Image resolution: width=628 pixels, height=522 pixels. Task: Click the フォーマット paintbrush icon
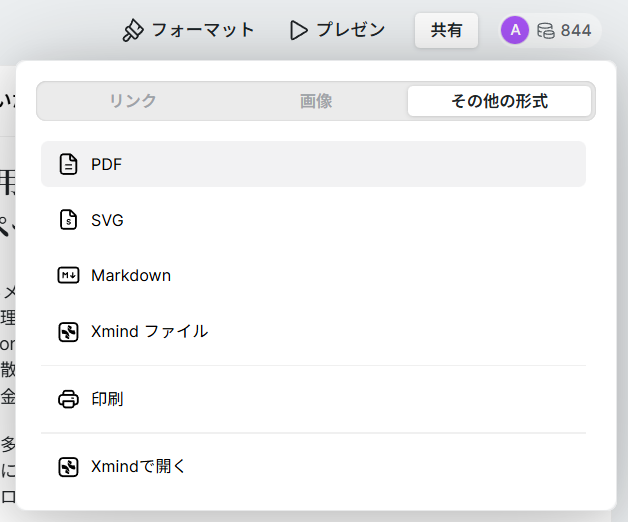click(133, 30)
